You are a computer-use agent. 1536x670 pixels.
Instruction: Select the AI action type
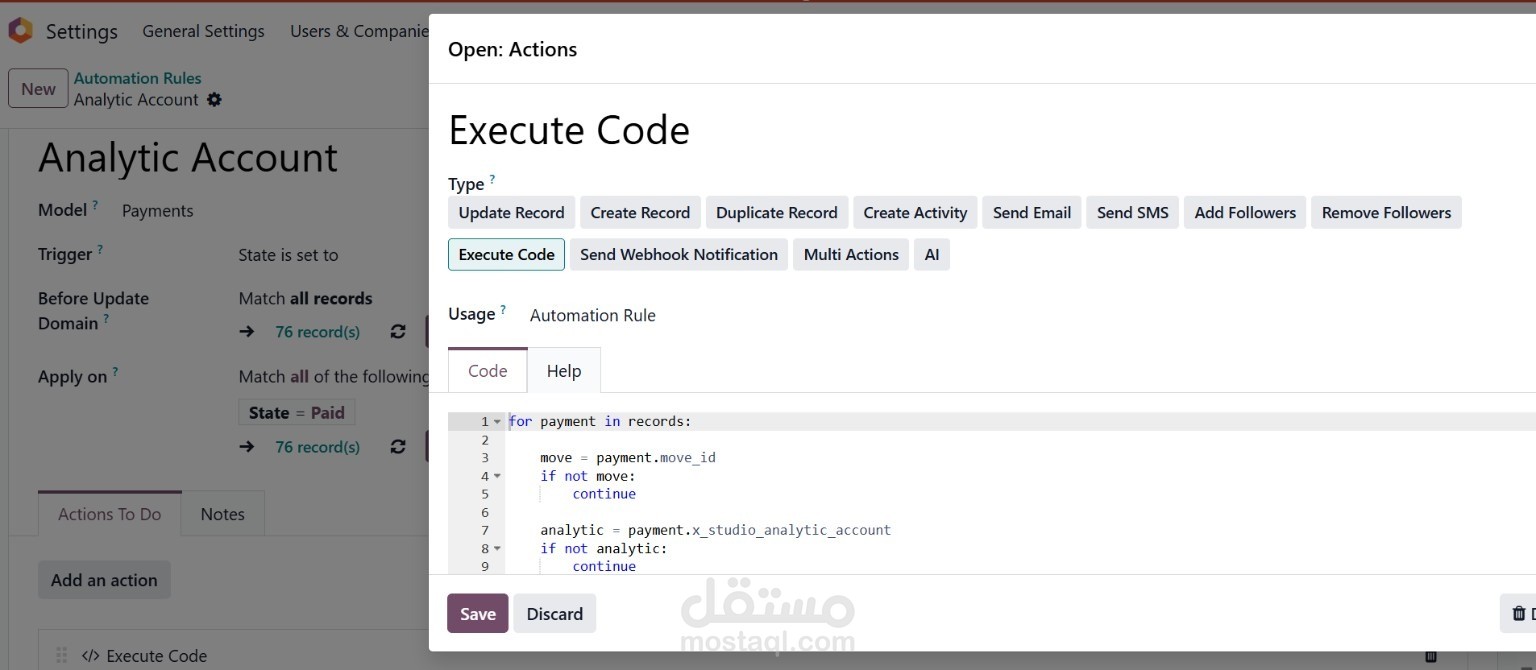pos(932,255)
